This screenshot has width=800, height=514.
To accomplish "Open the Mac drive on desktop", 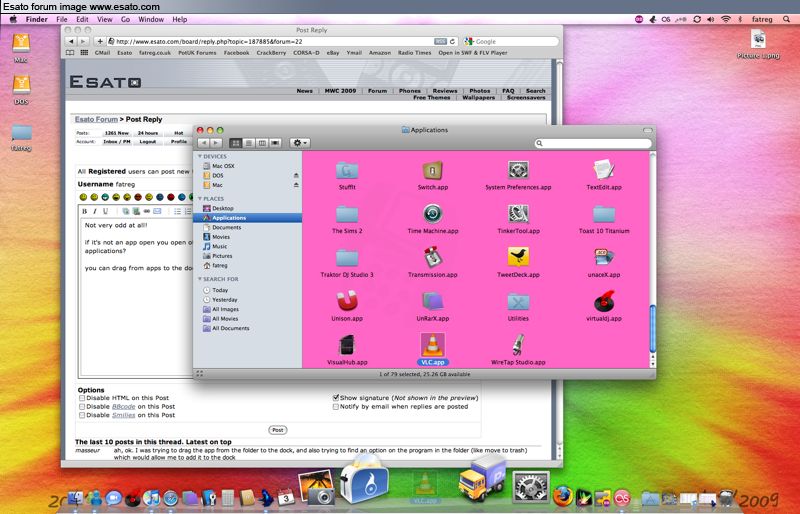I will [x=21, y=43].
